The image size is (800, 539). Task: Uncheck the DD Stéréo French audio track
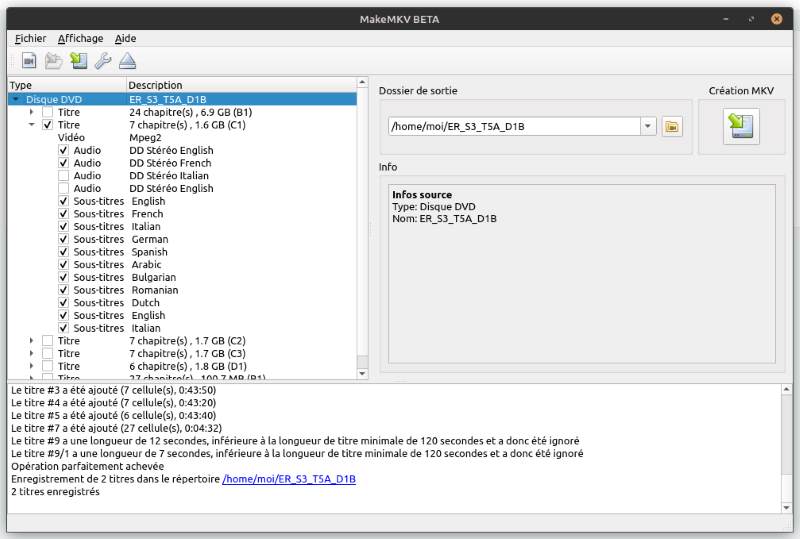click(x=63, y=163)
